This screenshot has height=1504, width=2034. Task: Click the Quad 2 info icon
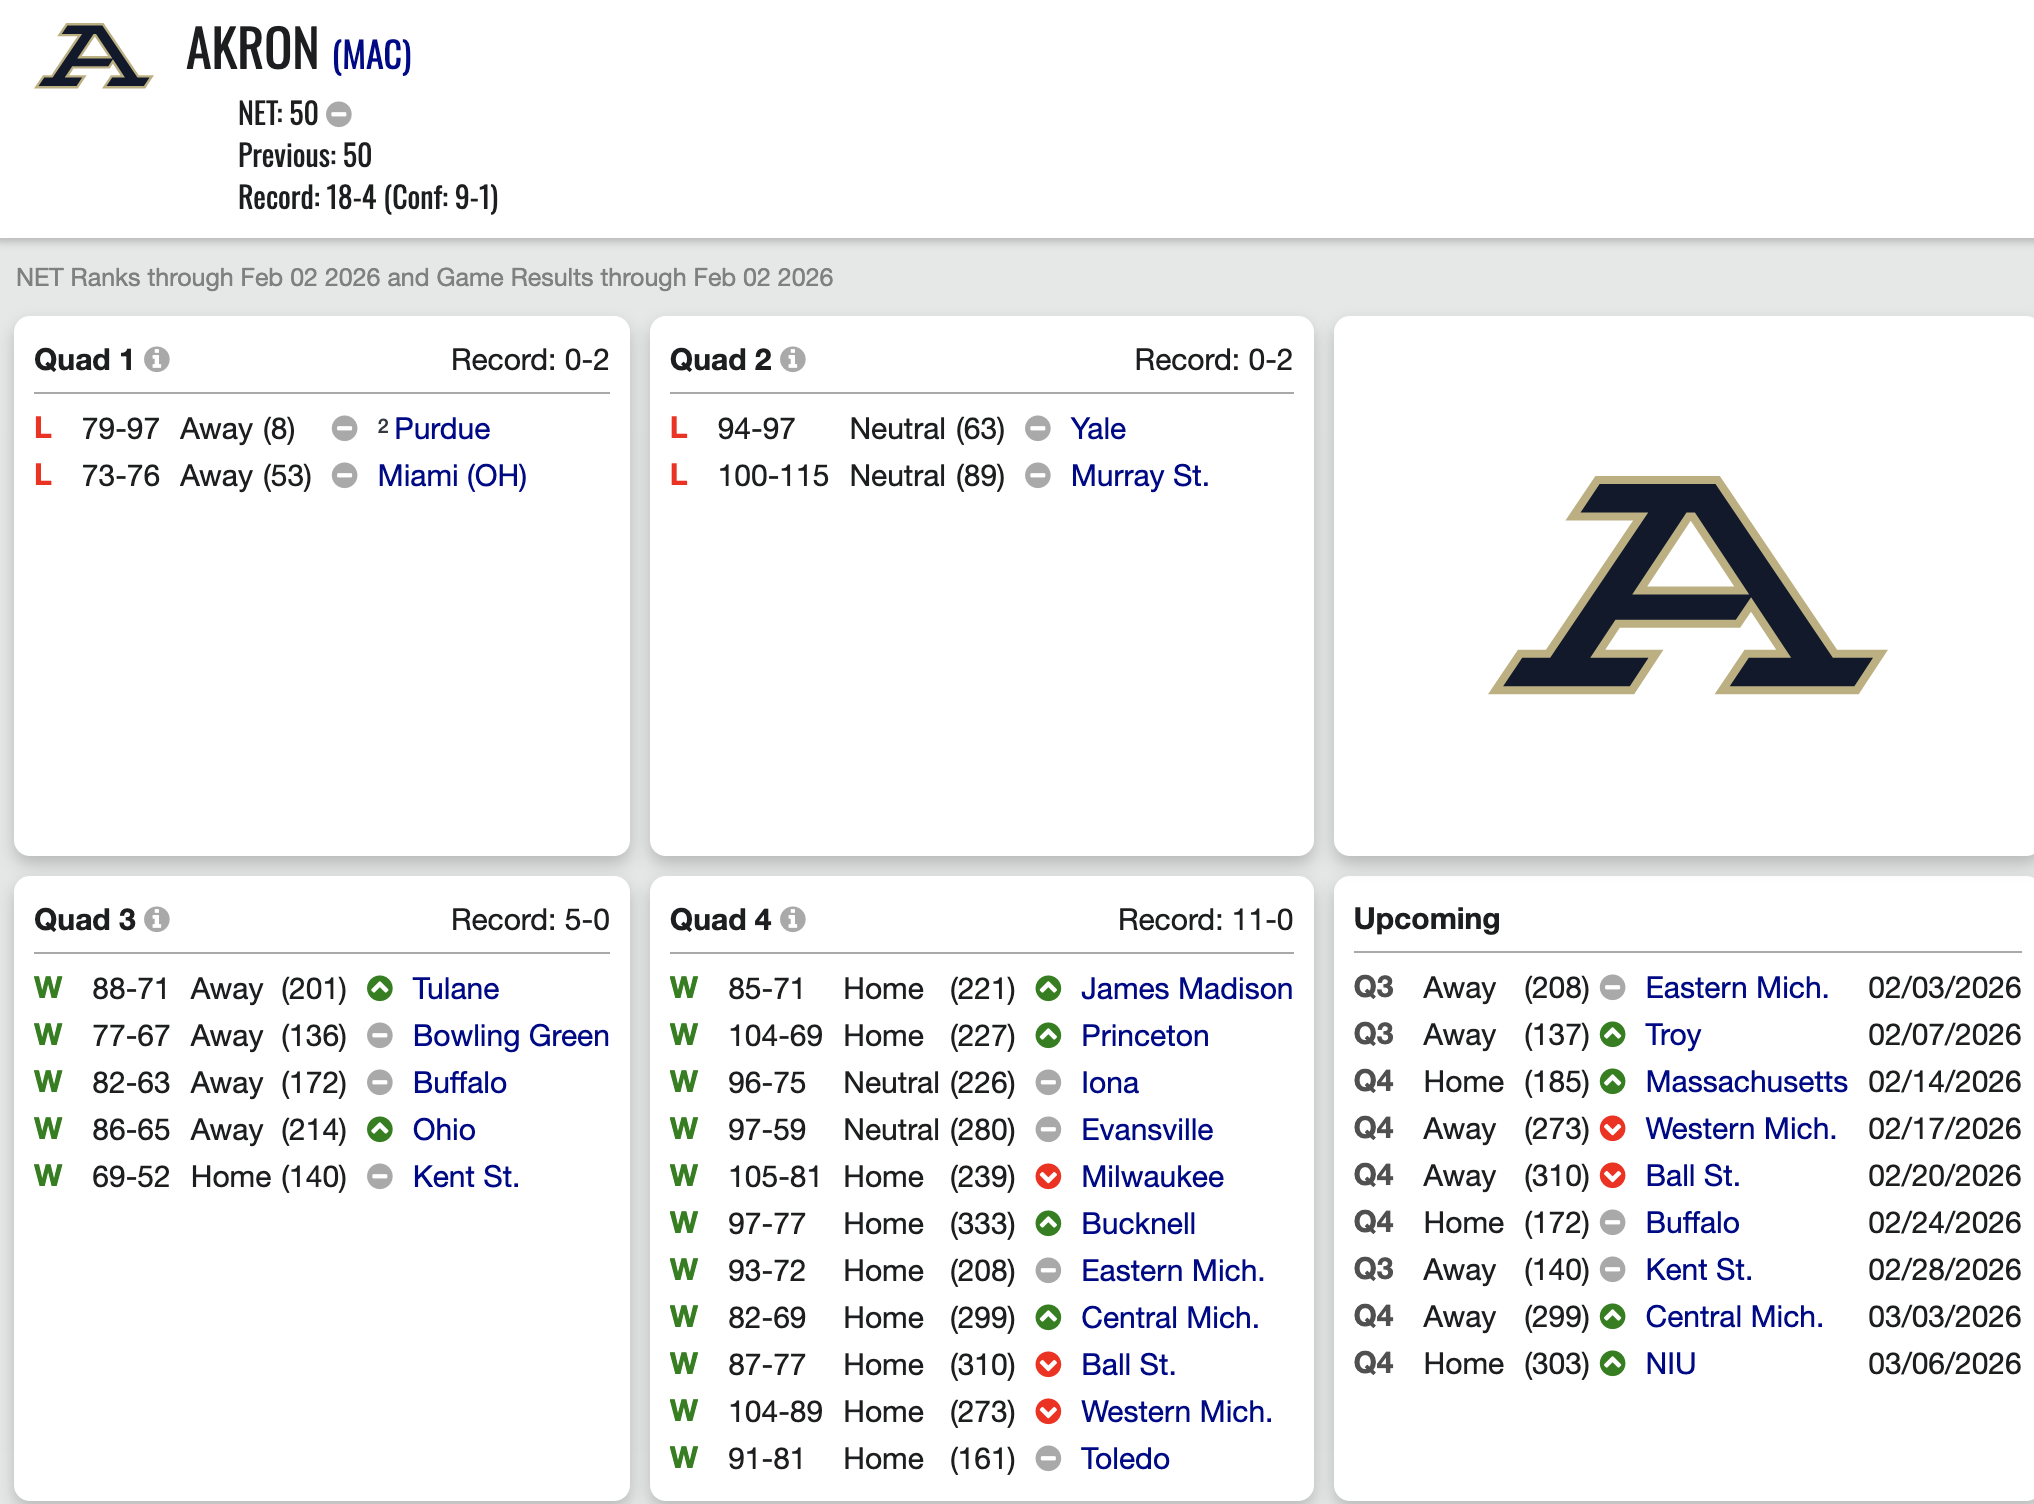coord(793,359)
